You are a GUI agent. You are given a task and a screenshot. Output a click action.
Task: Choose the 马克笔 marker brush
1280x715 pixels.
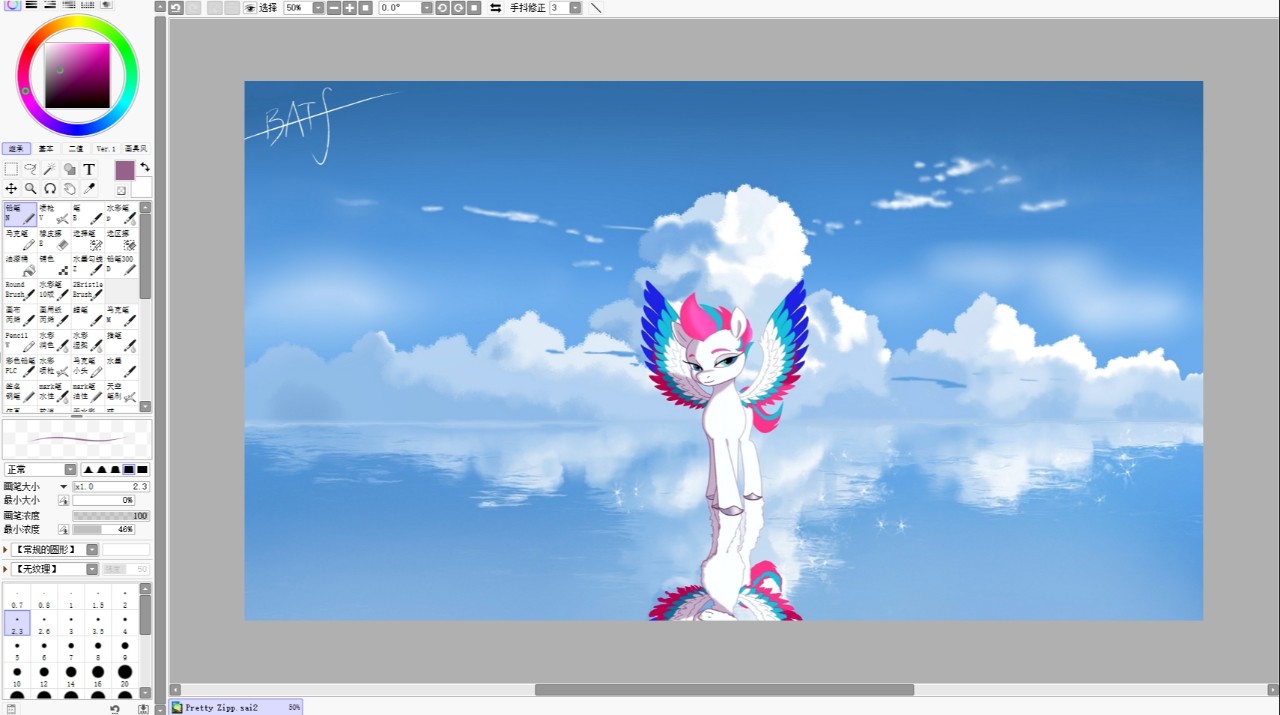pyautogui.click(x=20, y=239)
